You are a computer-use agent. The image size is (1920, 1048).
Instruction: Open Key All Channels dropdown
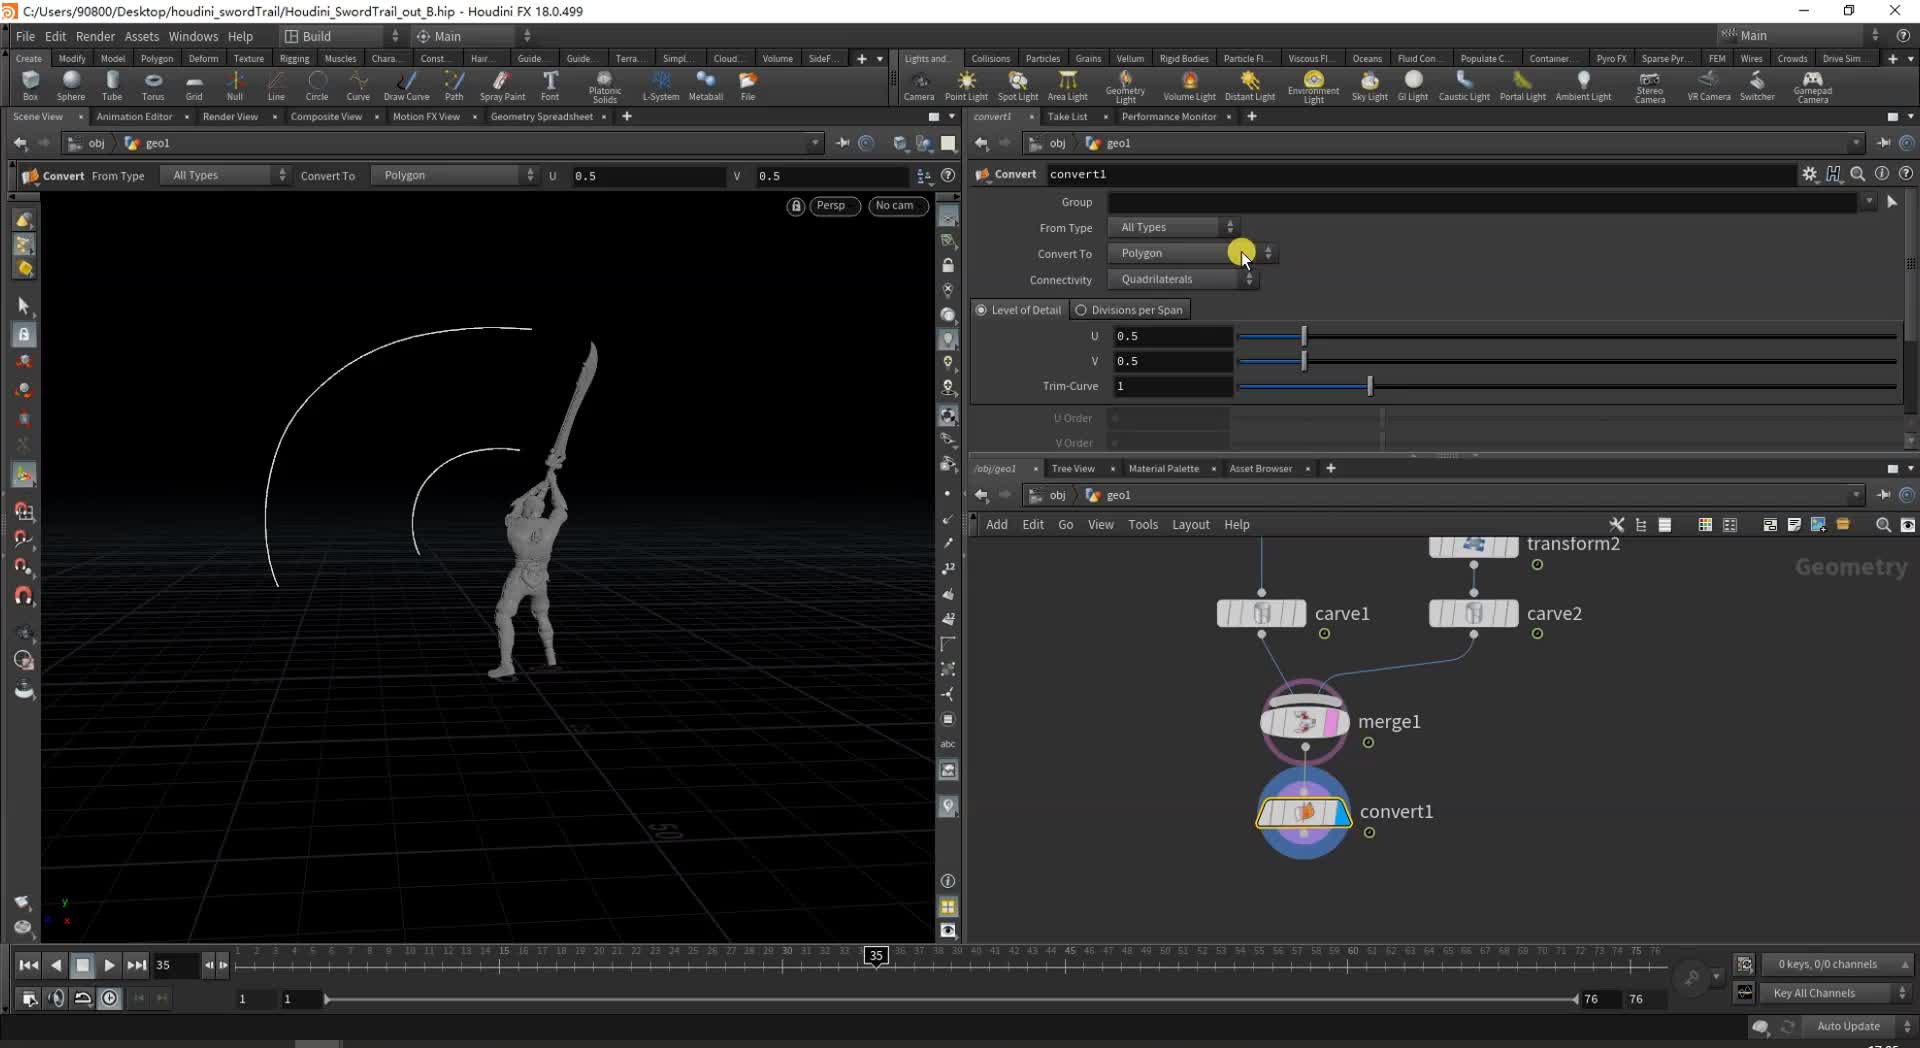point(1838,993)
